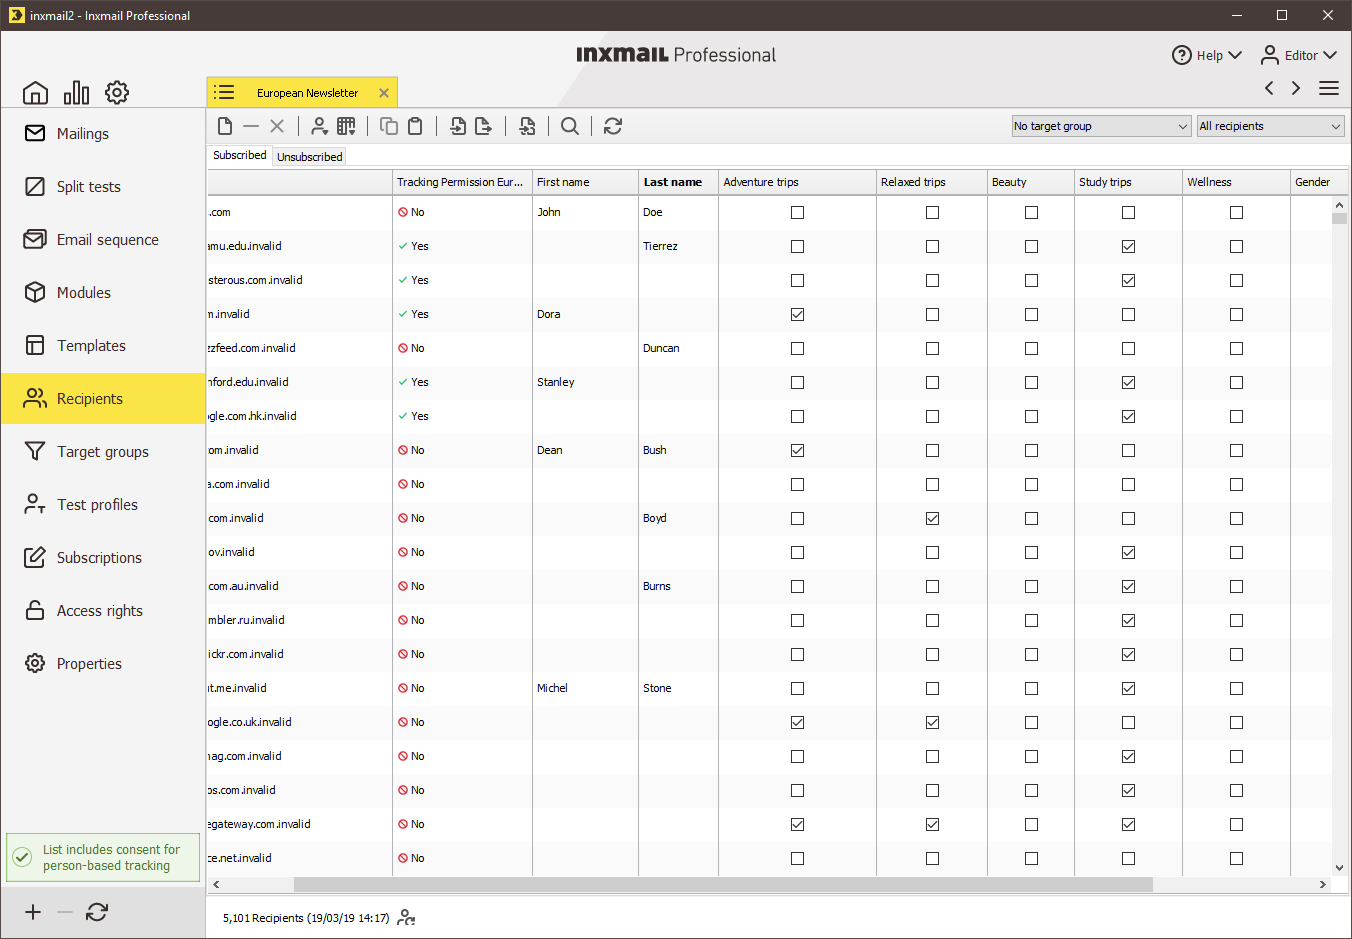
Task: Switch to the Subscribed tab
Action: [240, 155]
